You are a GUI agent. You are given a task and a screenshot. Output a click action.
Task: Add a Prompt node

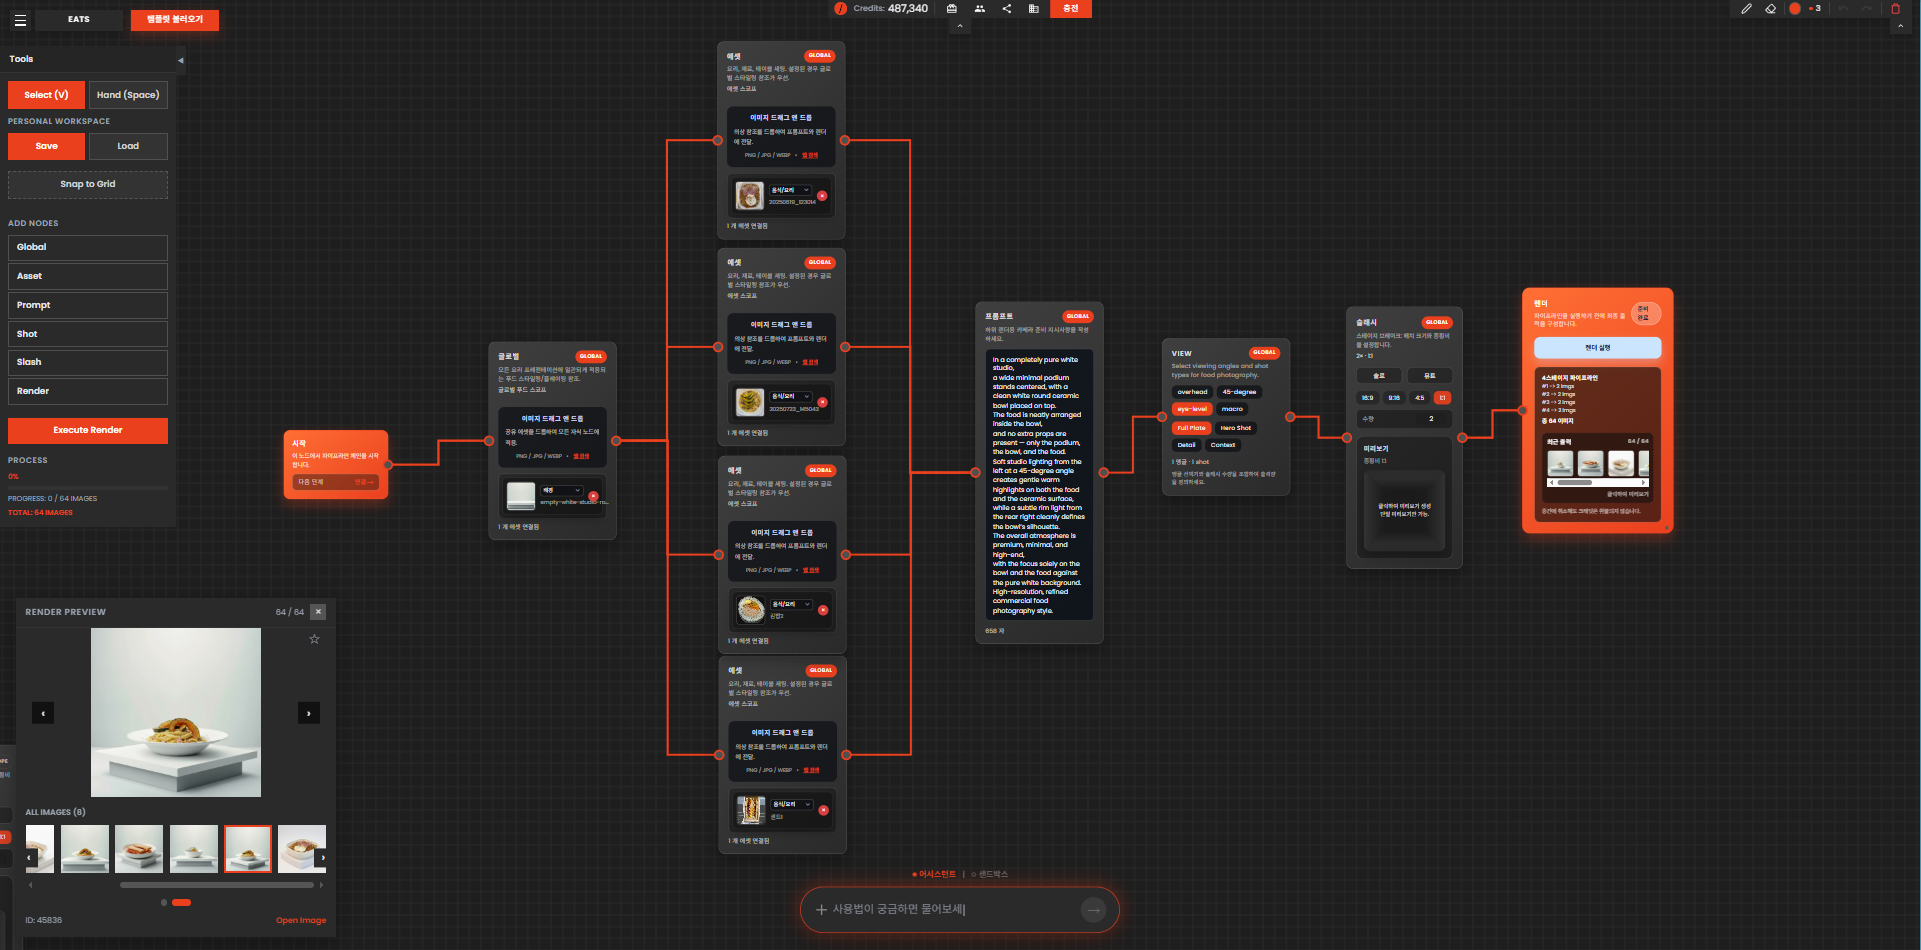tap(88, 305)
